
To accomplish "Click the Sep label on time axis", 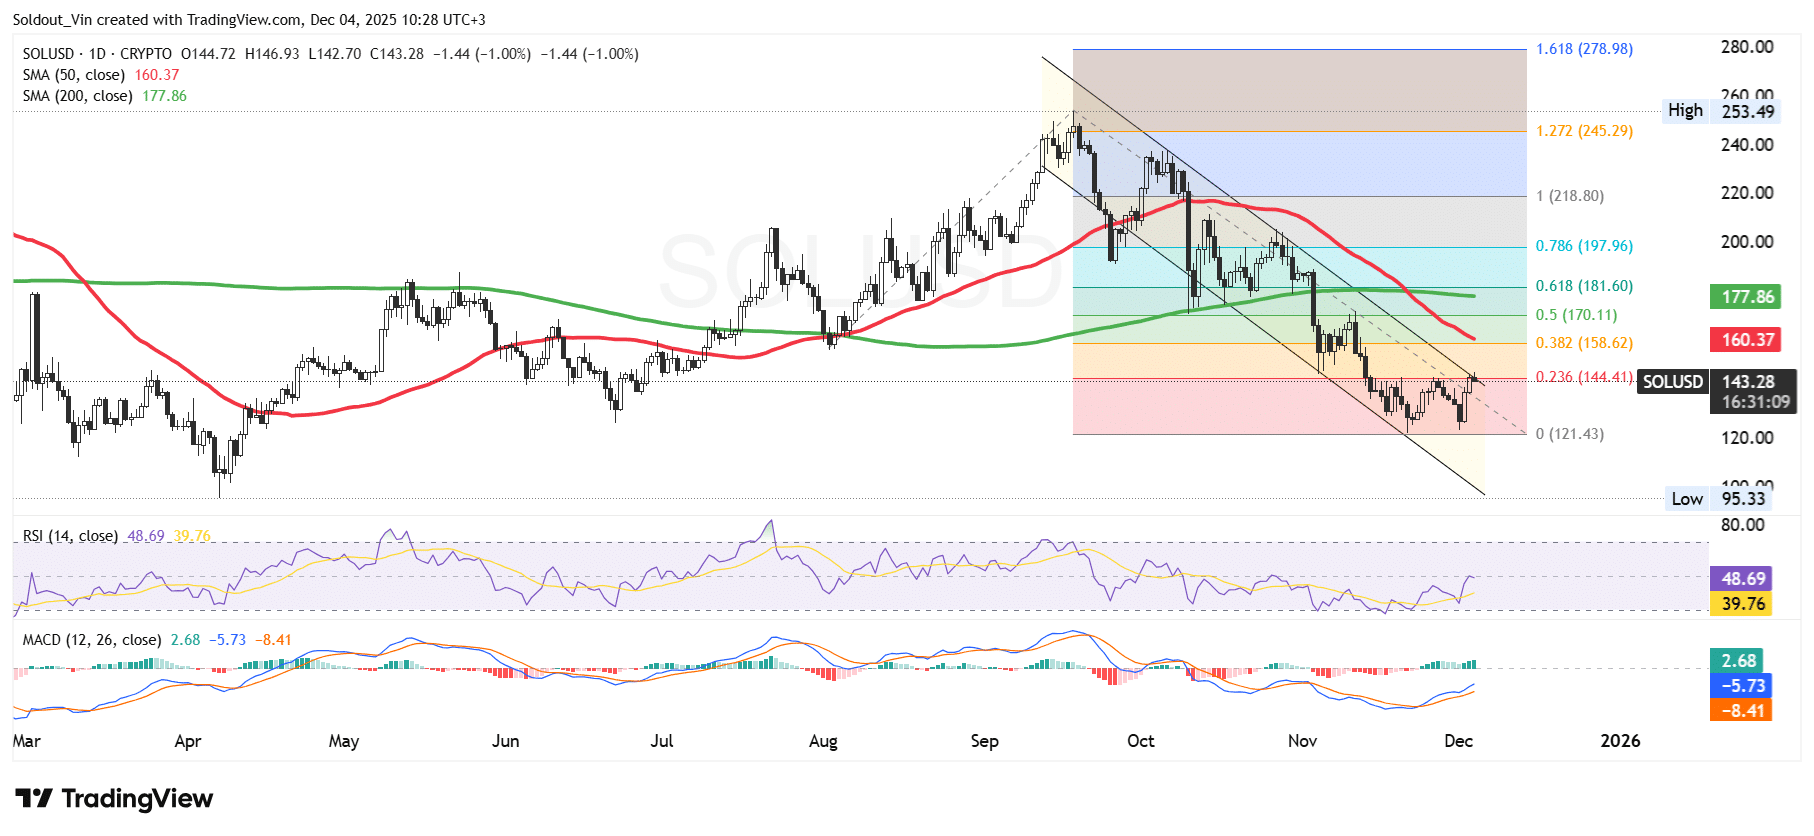I will (x=984, y=741).
